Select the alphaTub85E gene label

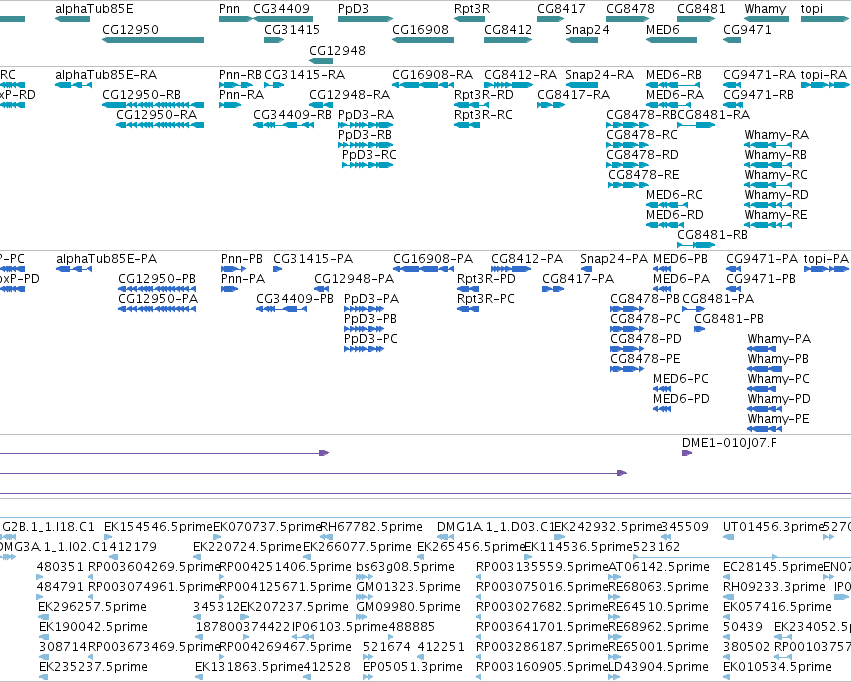pyautogui.click(x=94, y=9)
